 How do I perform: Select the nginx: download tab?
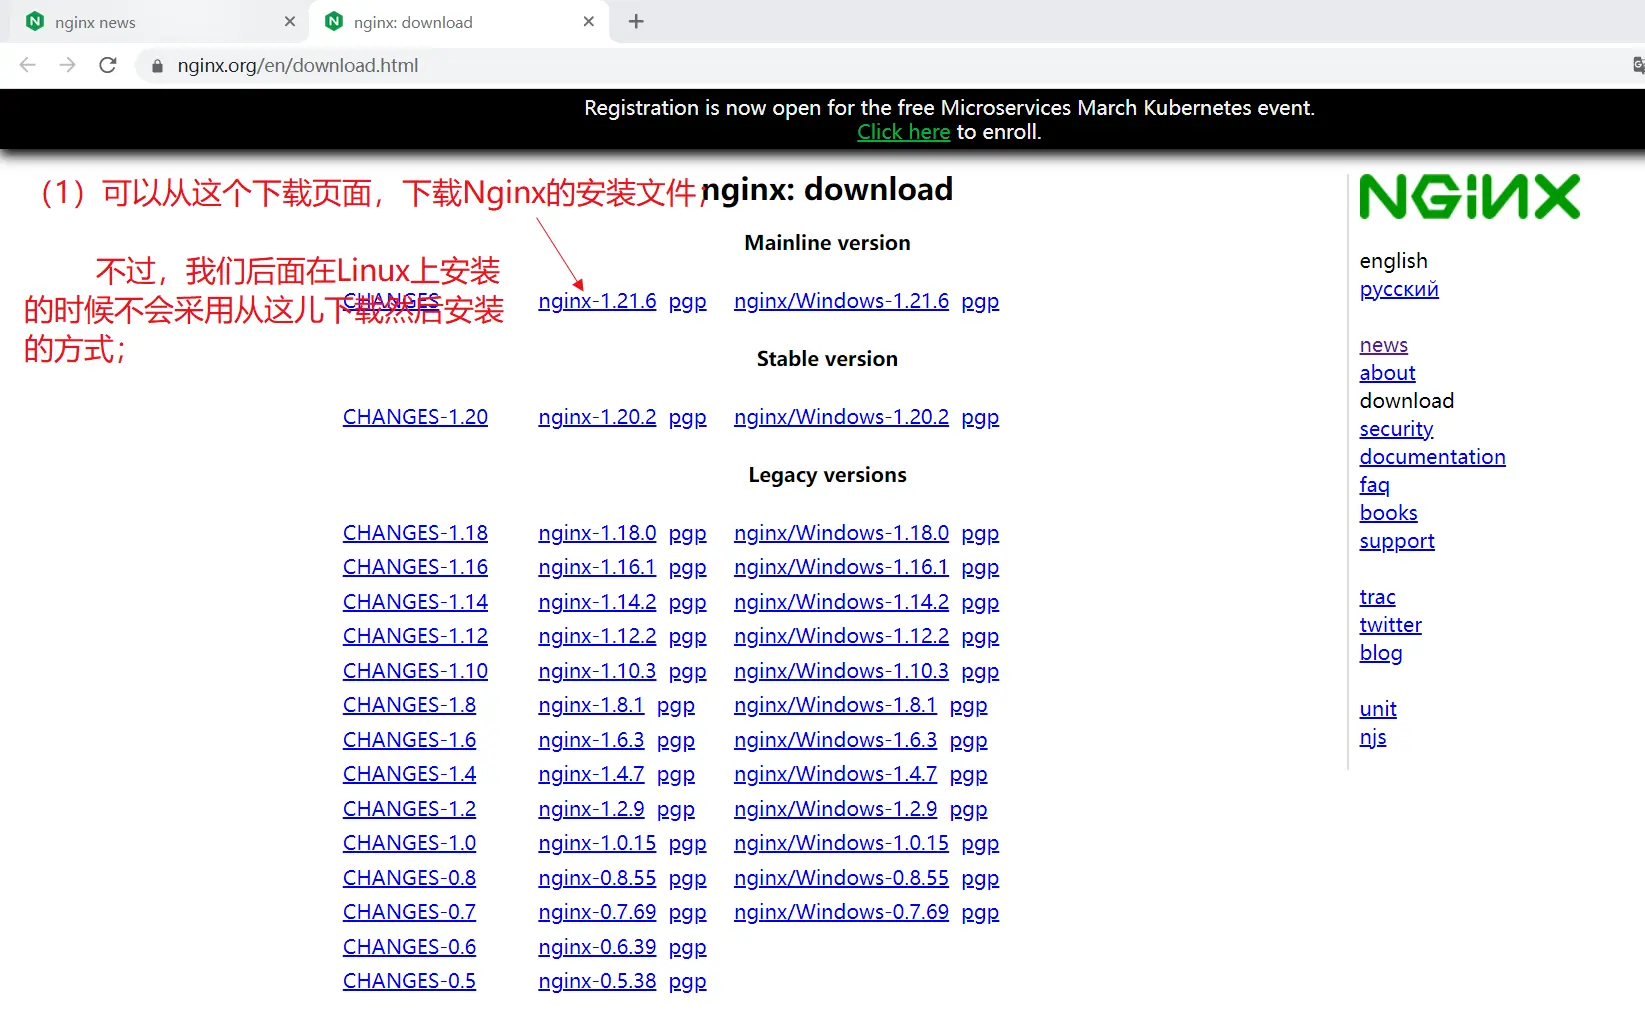click(459, 22)
